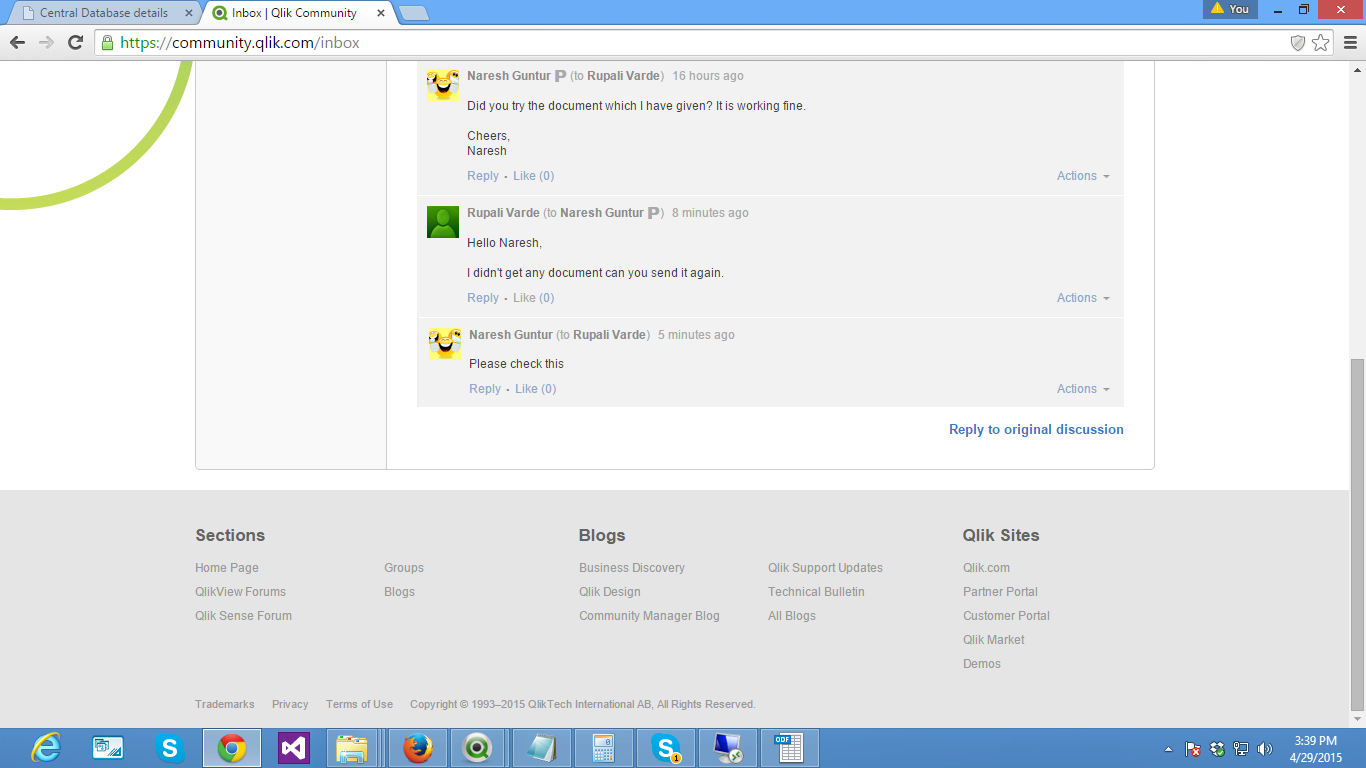
Task: Click the green SSL padlock icon
Action: tap(107, 42)
